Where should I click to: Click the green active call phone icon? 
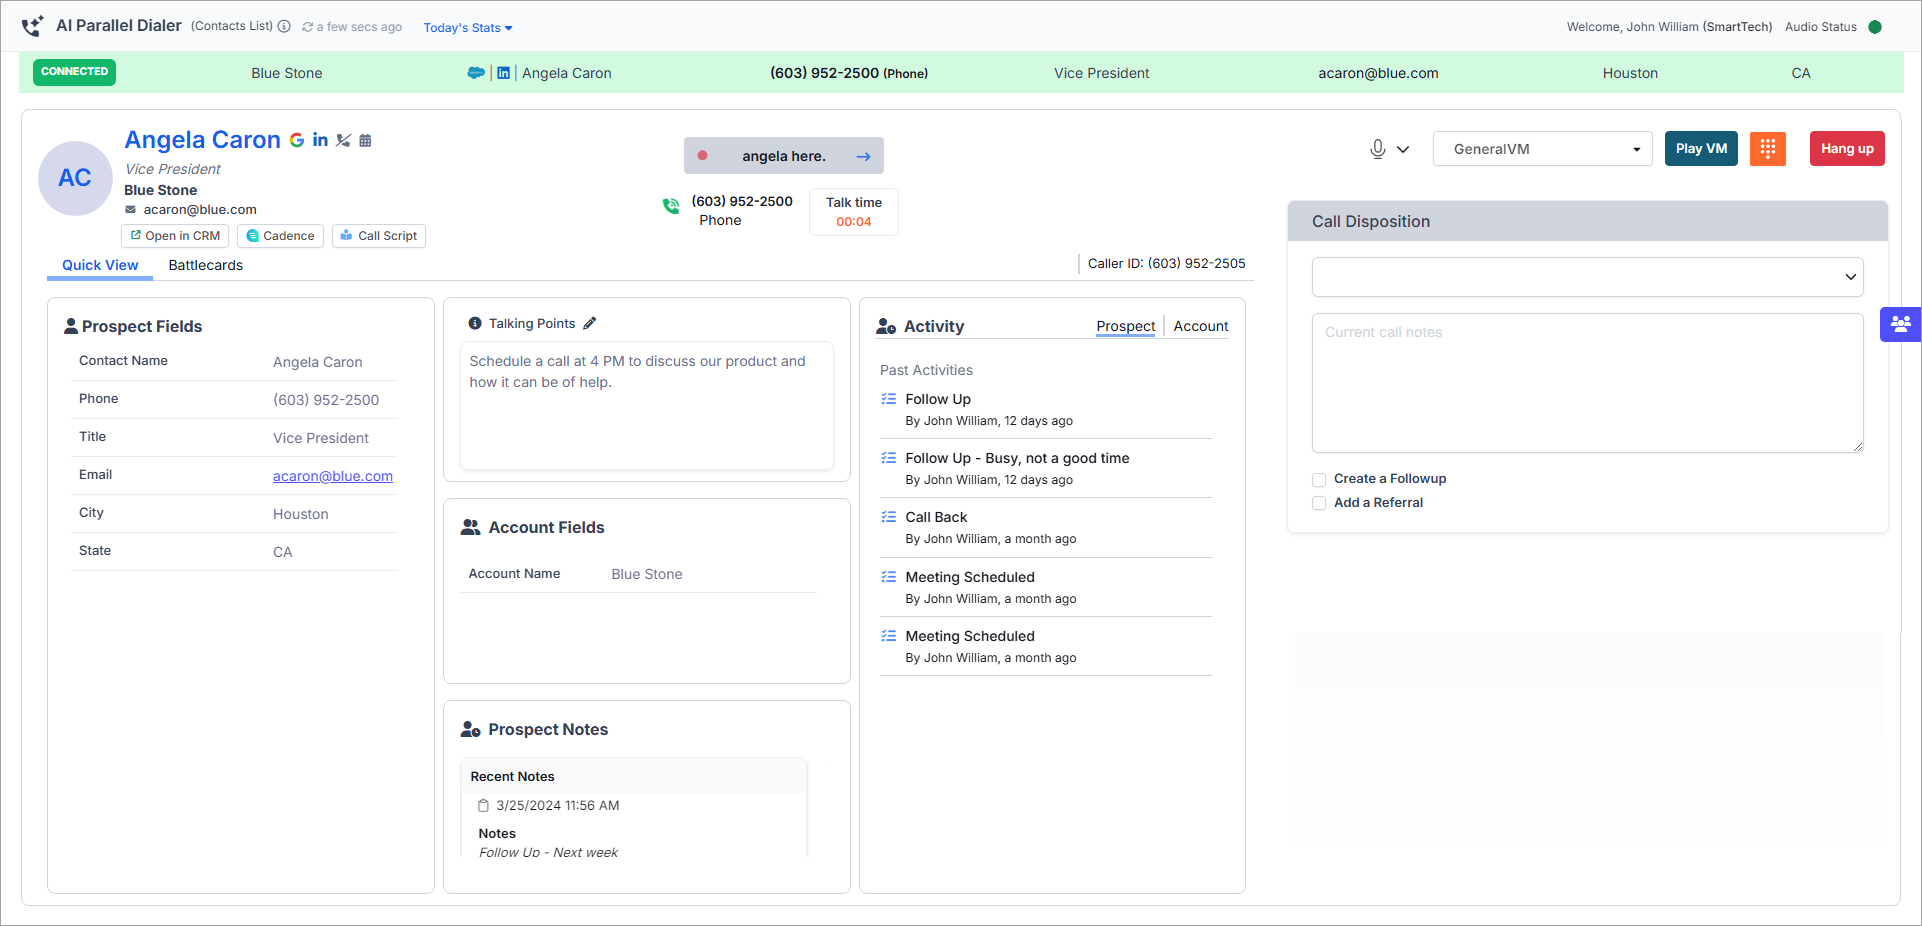671,206
